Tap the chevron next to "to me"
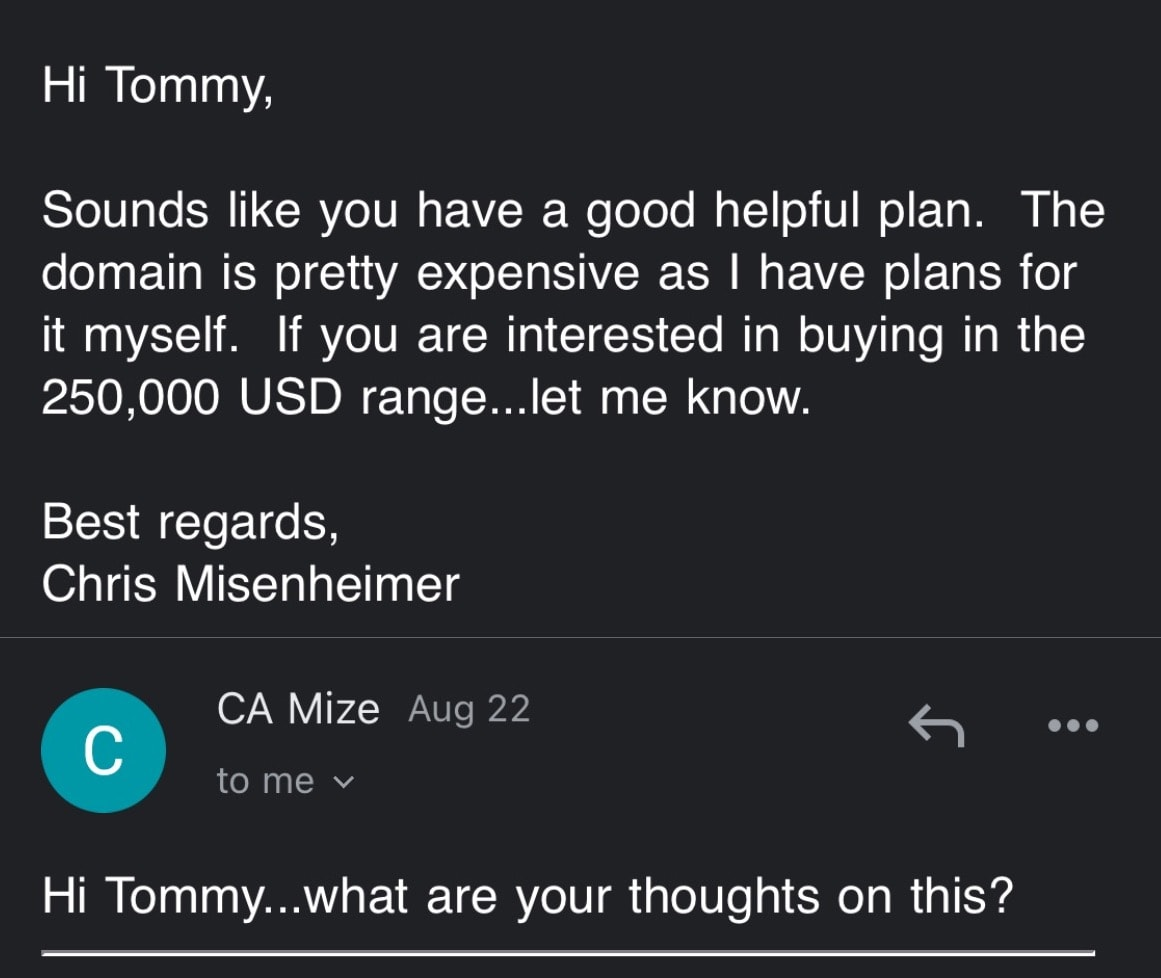Screen dimensions: 1161x978 pos(344,782)
